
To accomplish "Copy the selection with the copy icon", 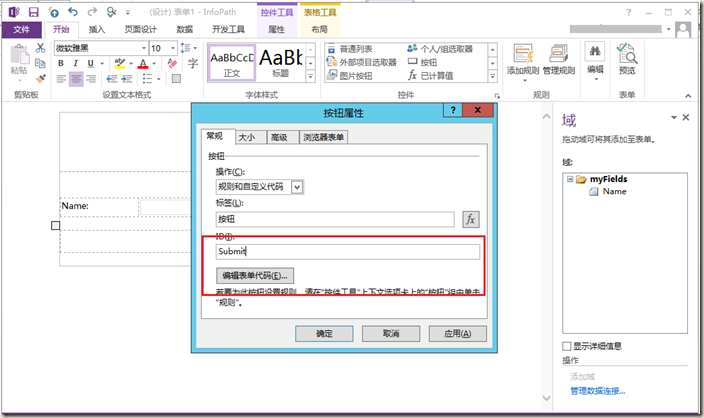I will click(x=40, y=63).
